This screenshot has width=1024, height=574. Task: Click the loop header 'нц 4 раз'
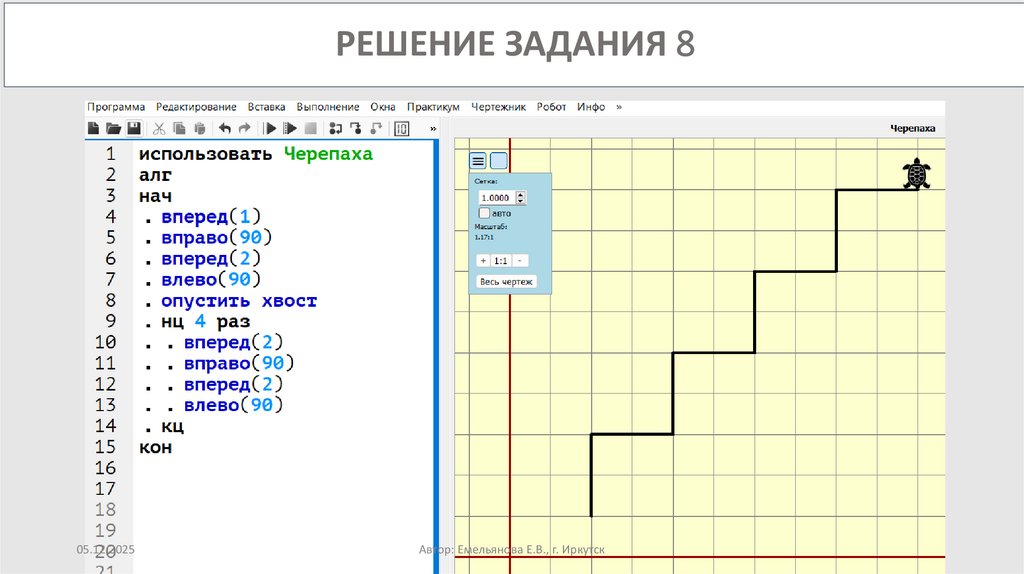click(x=206, y=322)
